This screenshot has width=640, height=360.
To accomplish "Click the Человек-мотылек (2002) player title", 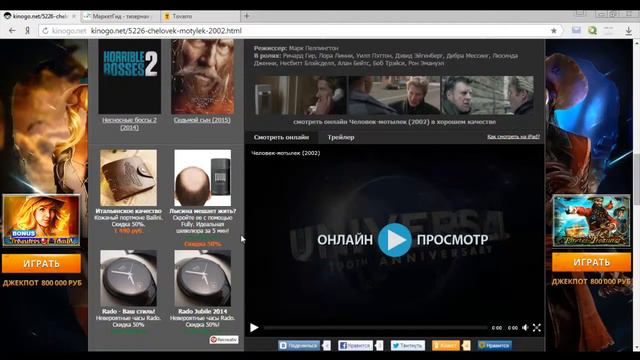I will point(286,153).
